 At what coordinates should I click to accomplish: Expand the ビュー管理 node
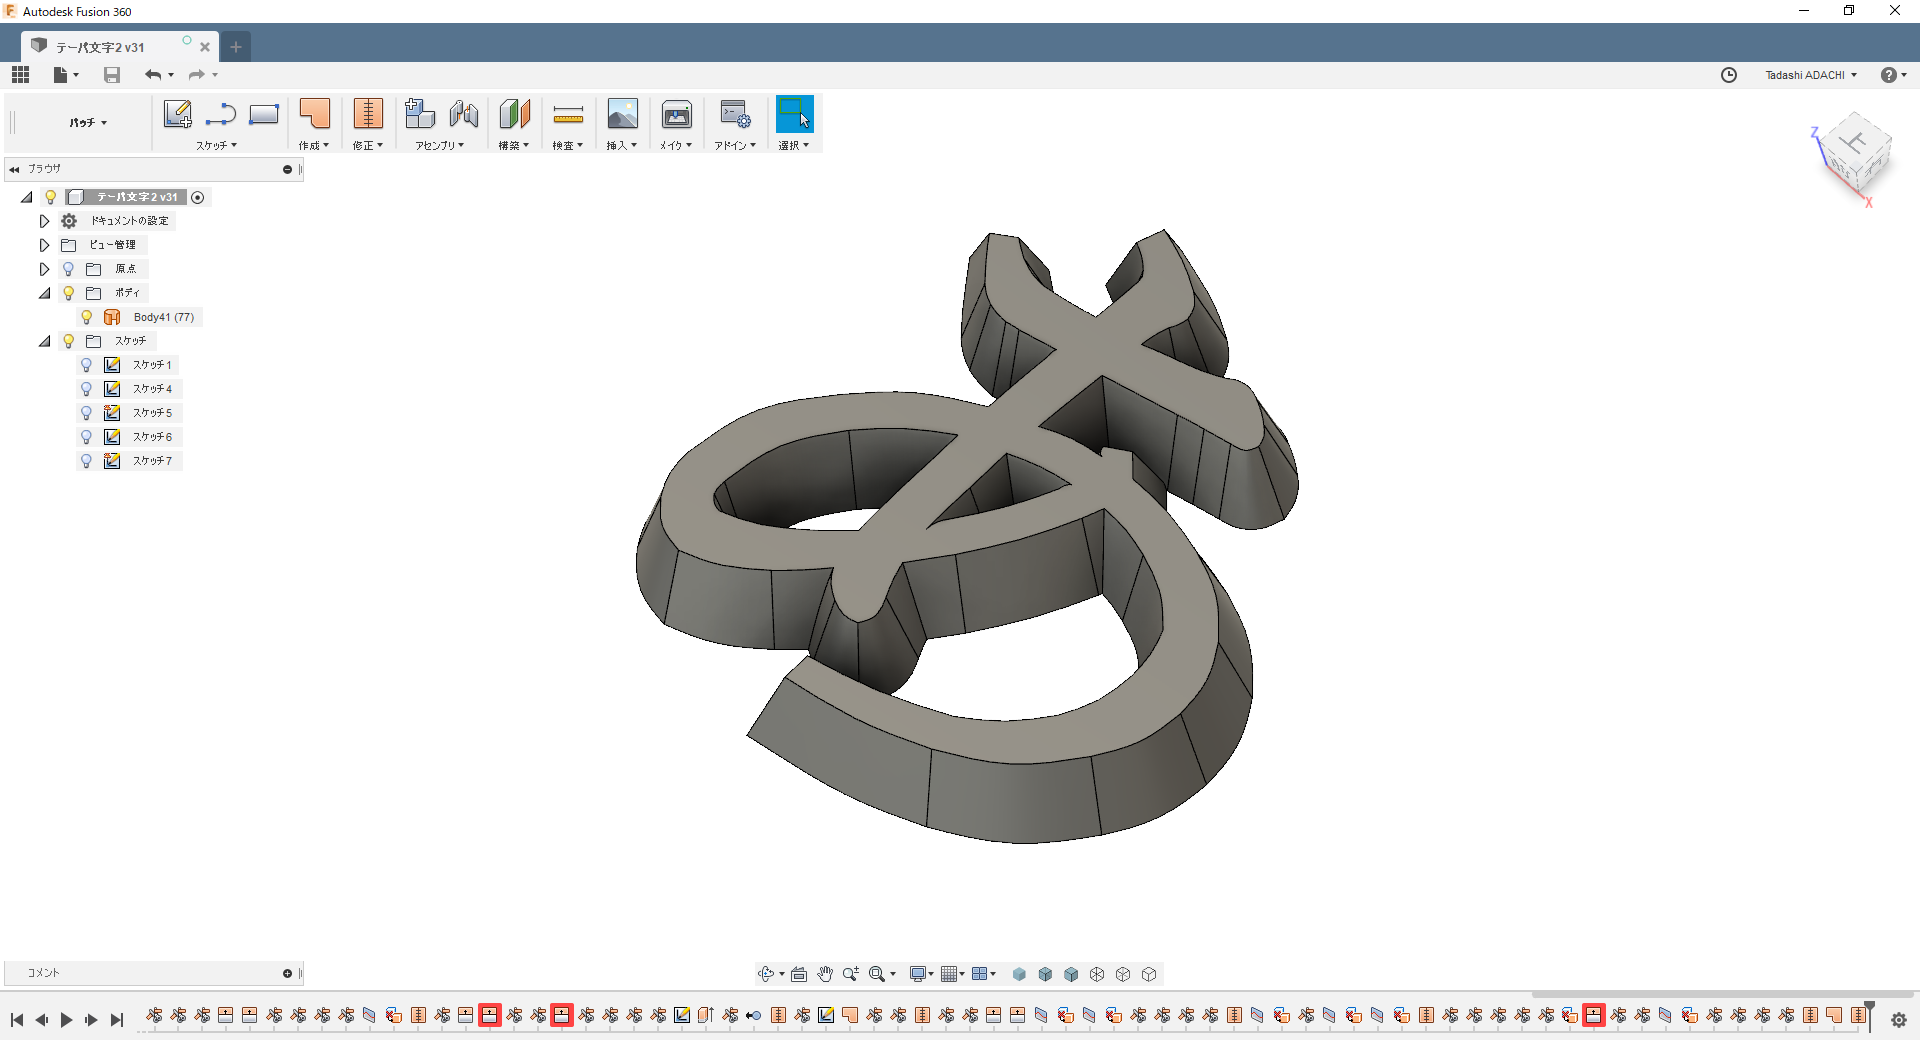click(x=44, y=245)
